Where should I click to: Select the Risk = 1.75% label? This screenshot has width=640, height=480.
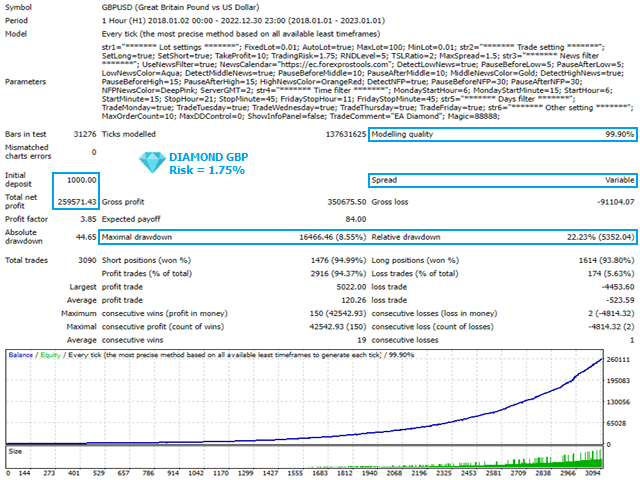[x=207, y=170]
